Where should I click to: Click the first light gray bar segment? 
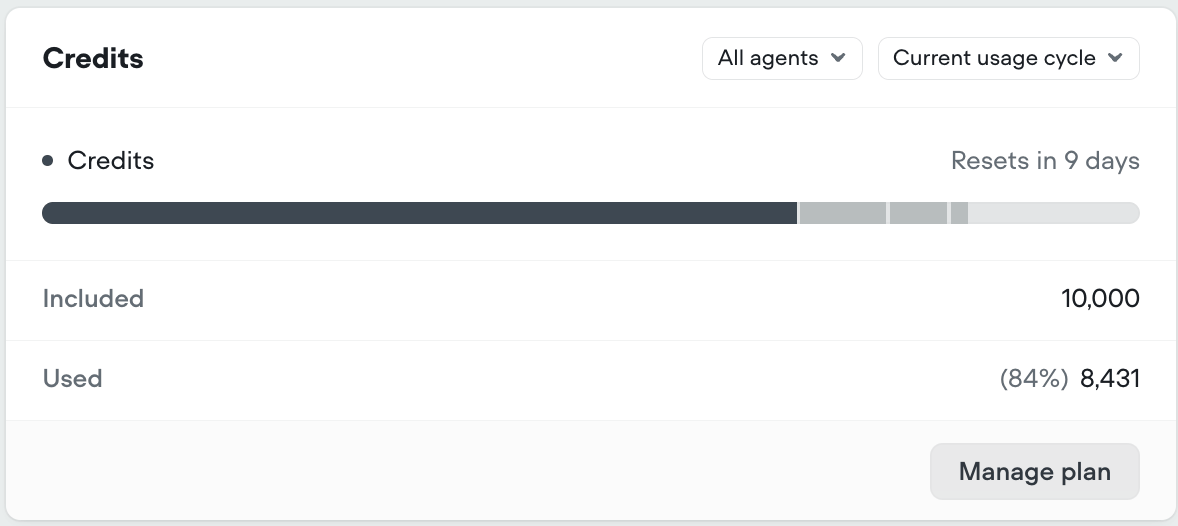point(843,213)
